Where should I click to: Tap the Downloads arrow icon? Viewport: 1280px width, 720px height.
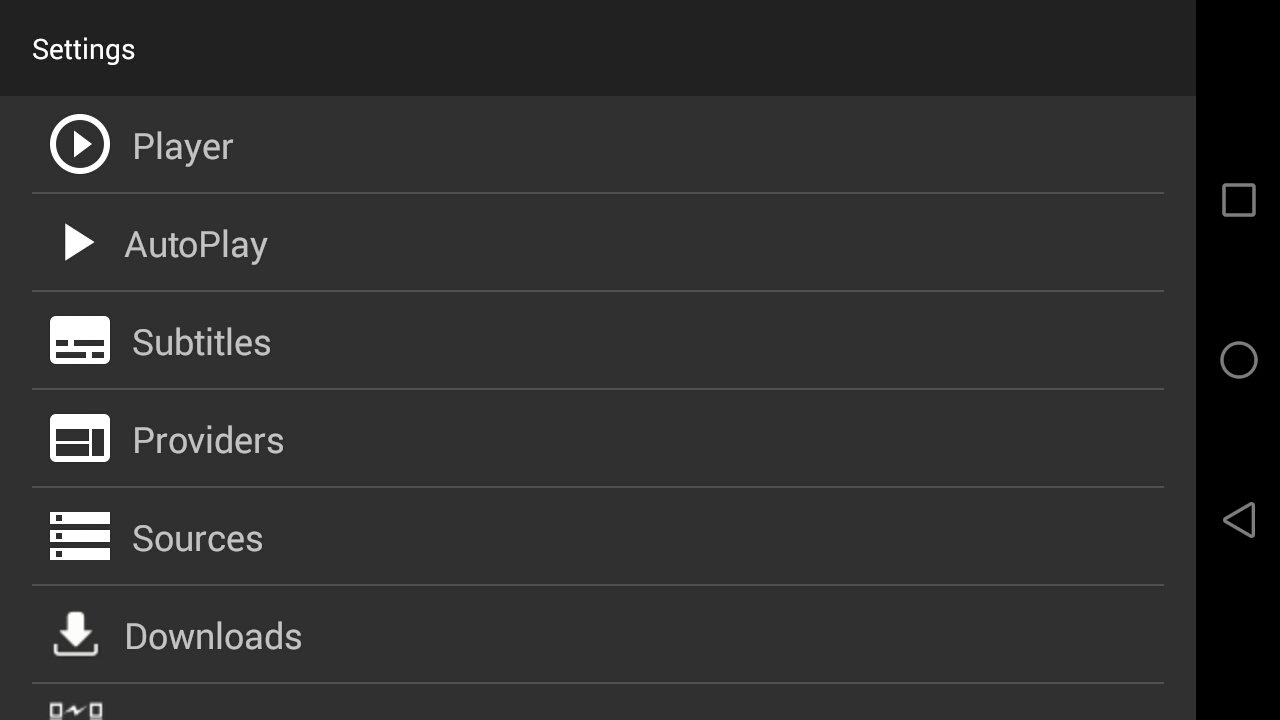75,634
